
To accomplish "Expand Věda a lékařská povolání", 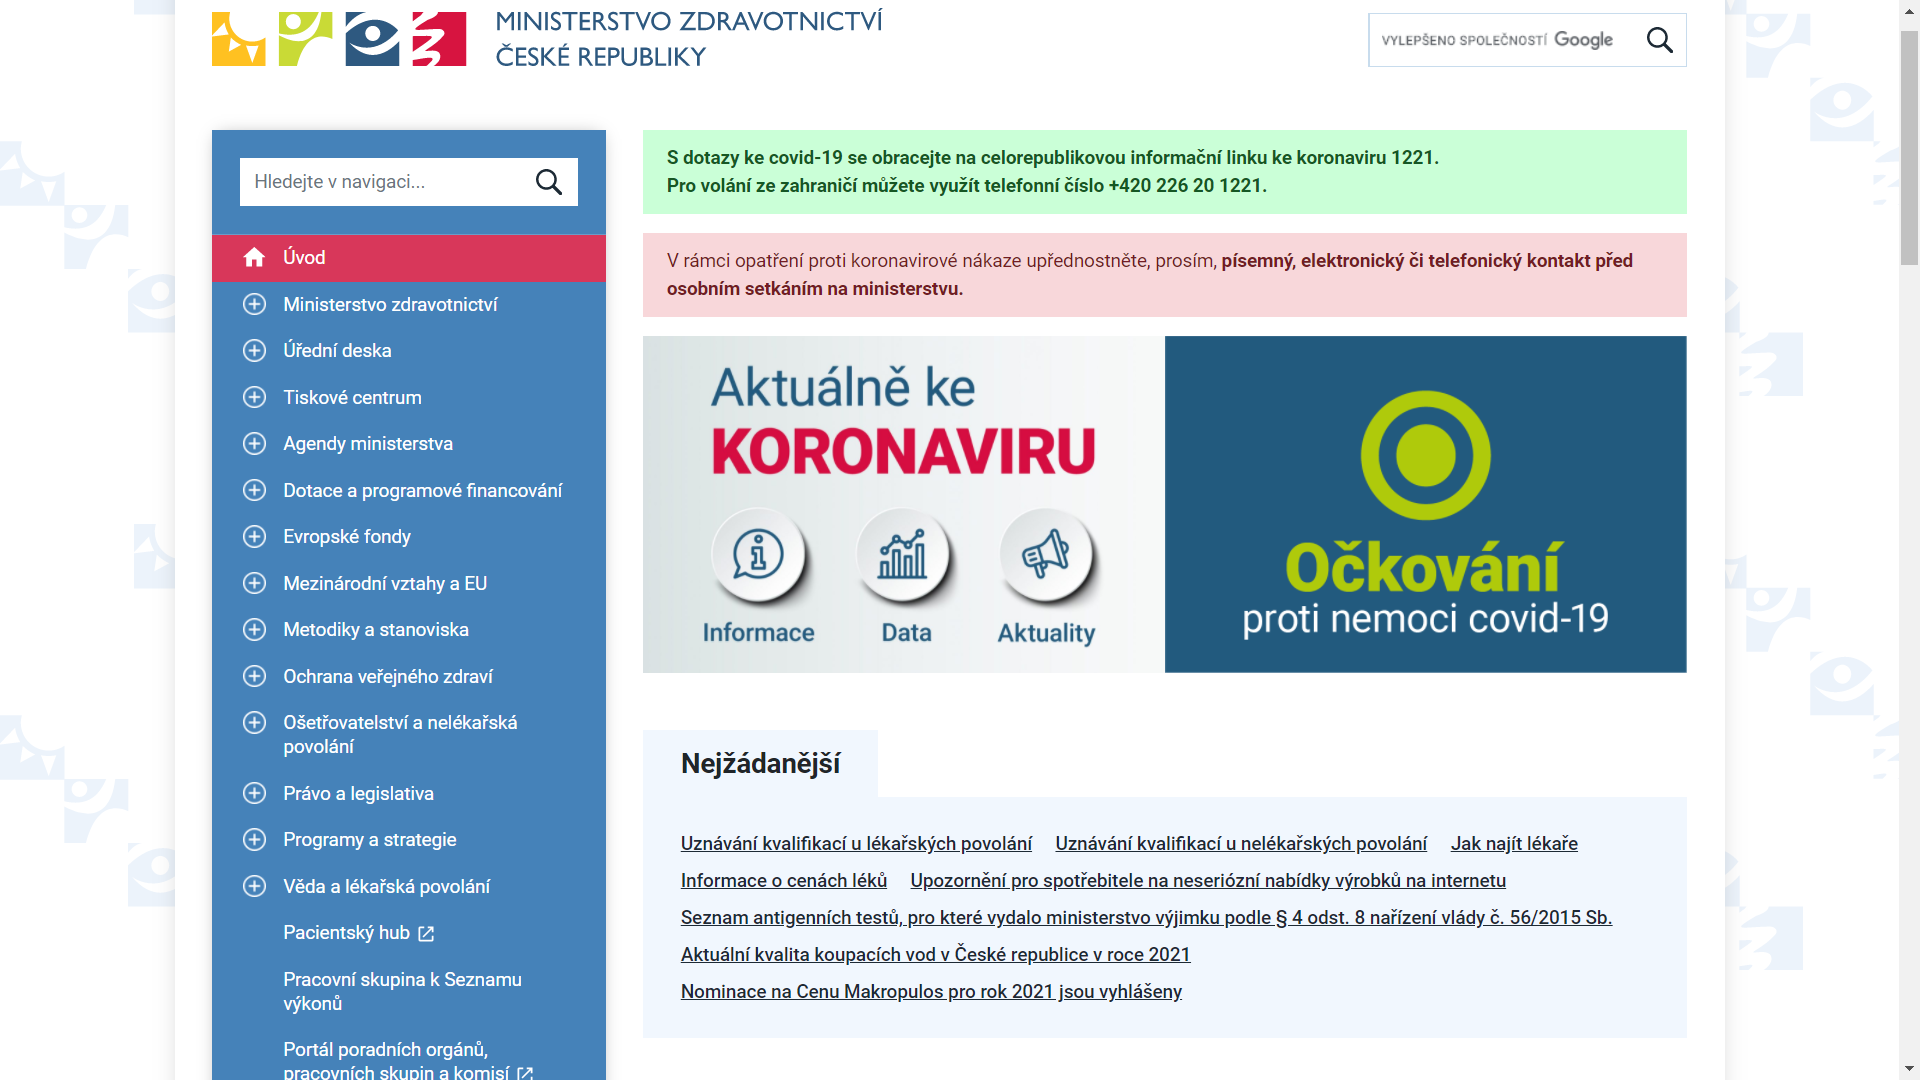I will click(254, 887).
